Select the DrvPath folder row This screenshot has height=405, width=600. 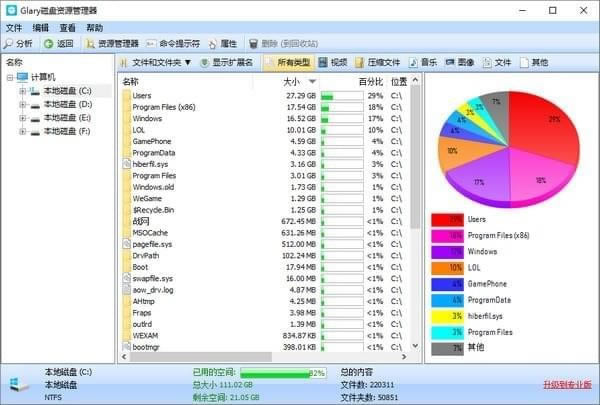coord(264,255)
